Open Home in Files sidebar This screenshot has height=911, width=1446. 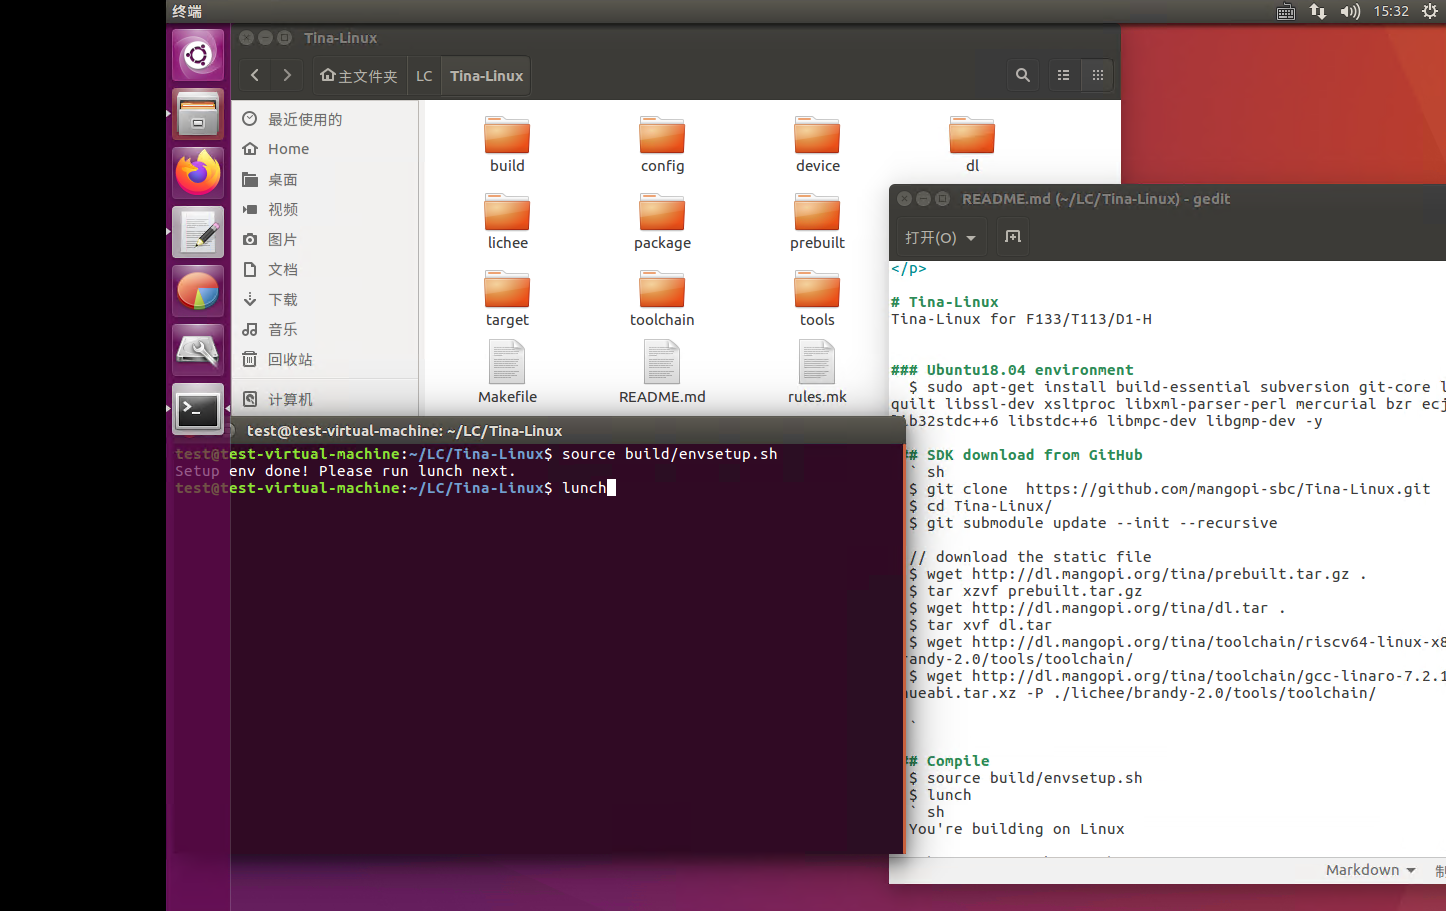(325, 149)
